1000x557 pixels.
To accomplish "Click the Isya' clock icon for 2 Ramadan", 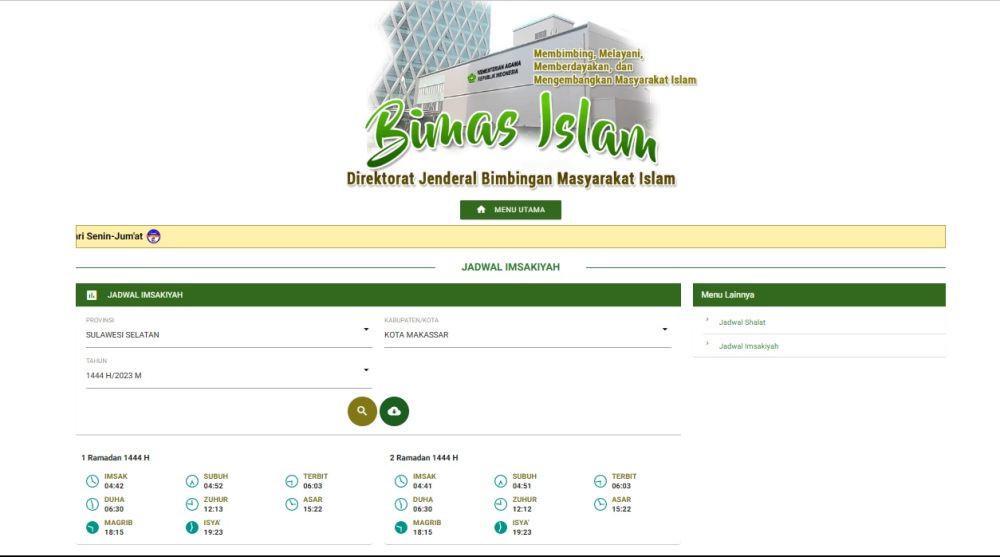I will 501,528.
